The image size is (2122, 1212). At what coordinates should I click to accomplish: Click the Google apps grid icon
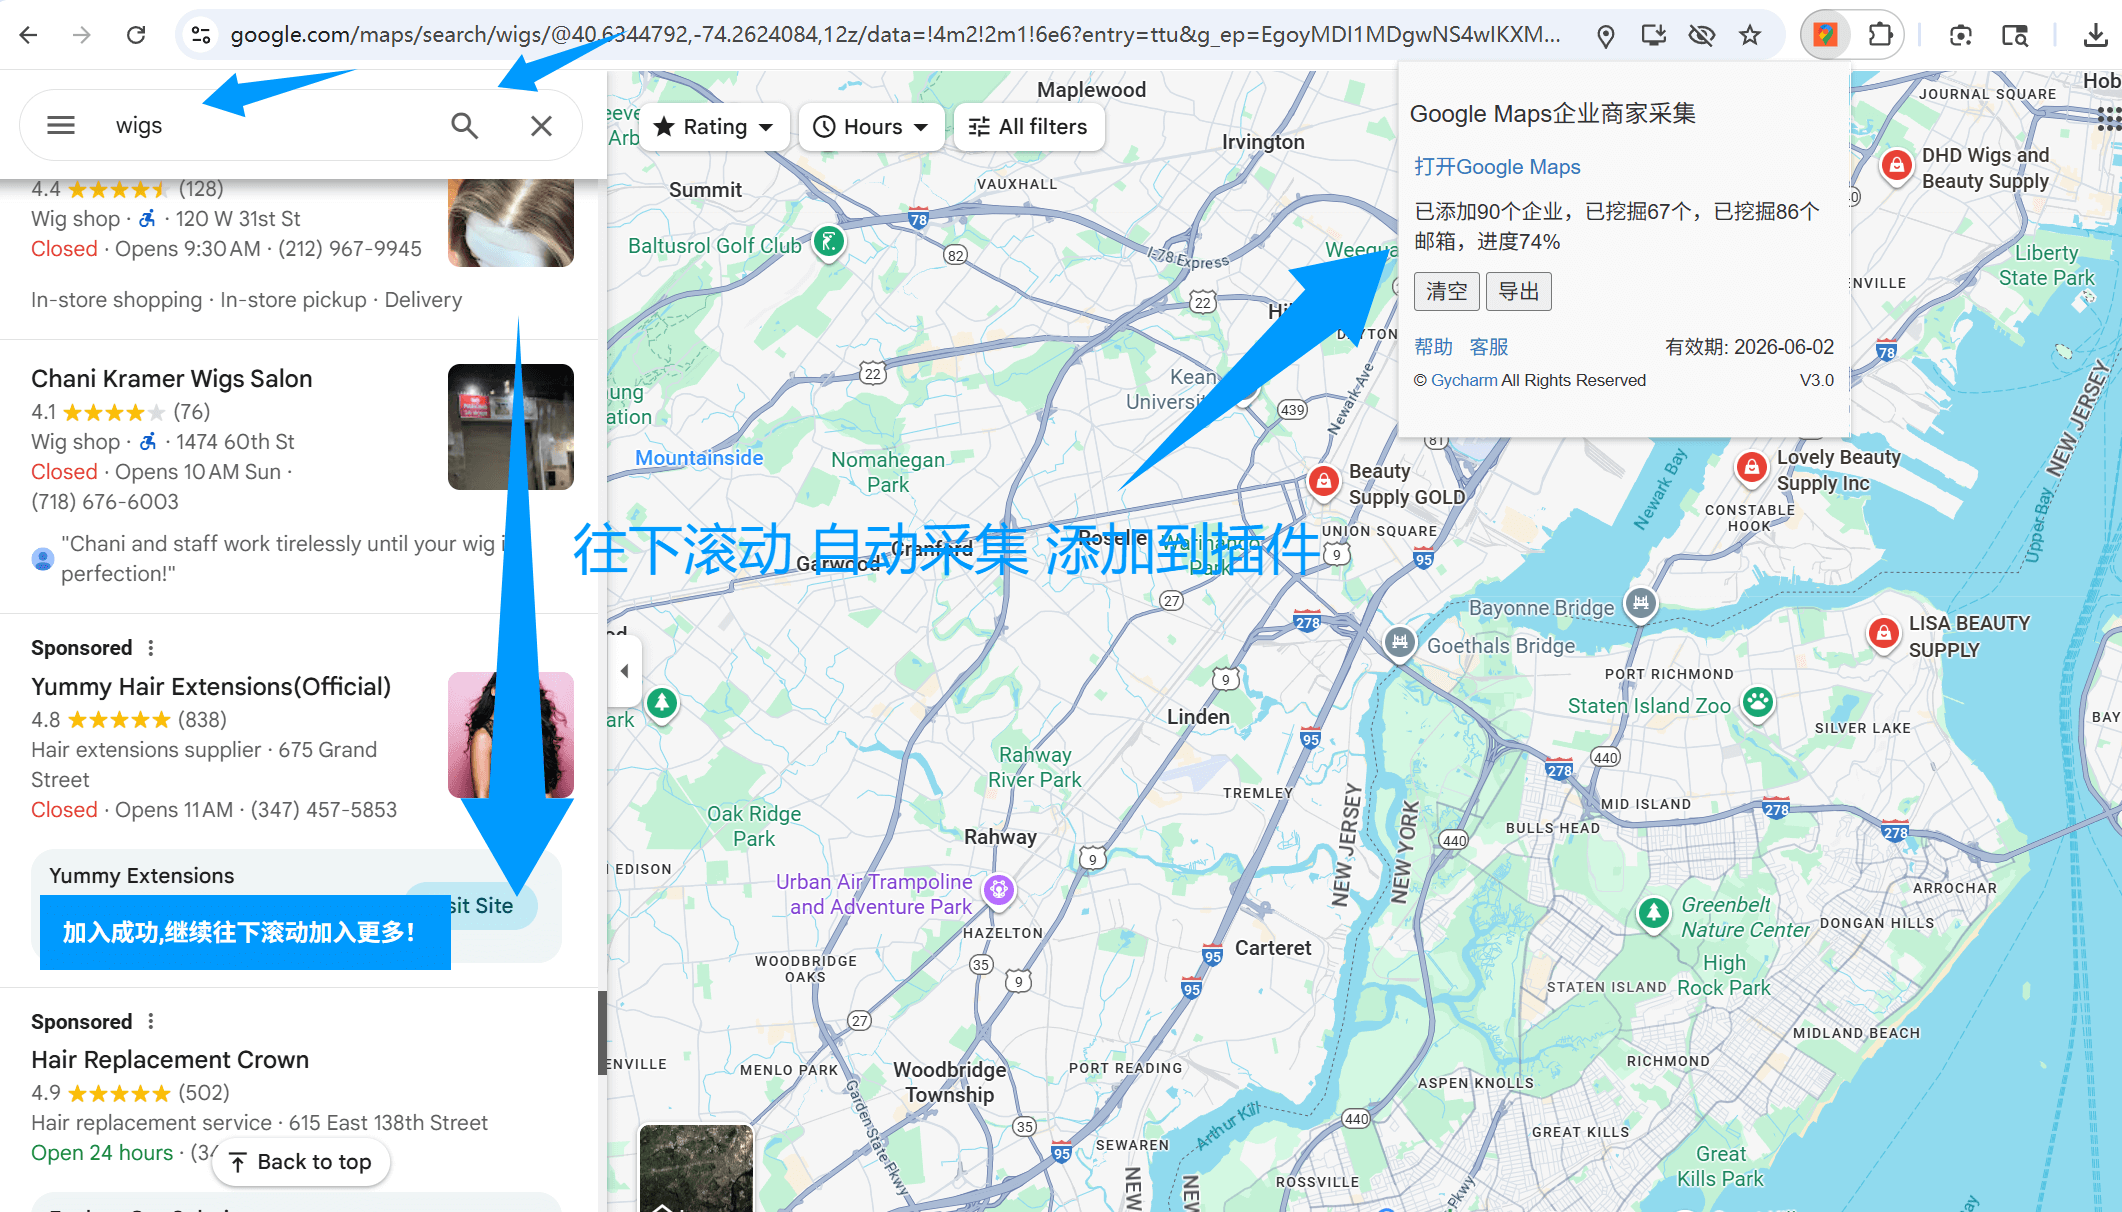point(2108,119)
